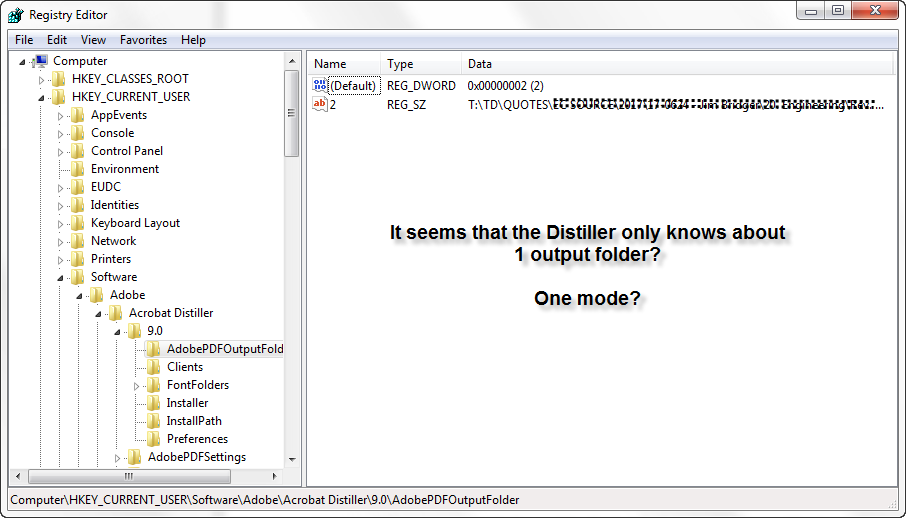Screen dimensions: 906x518
Task: Click the Registry Editor title bar icon
Action: (16, 14)
